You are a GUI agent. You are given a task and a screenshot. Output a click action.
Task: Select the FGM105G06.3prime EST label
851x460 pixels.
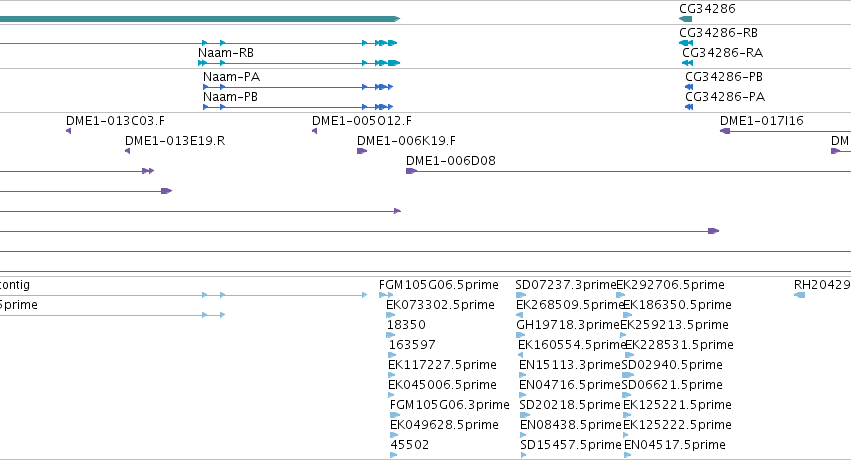[449, 405]
